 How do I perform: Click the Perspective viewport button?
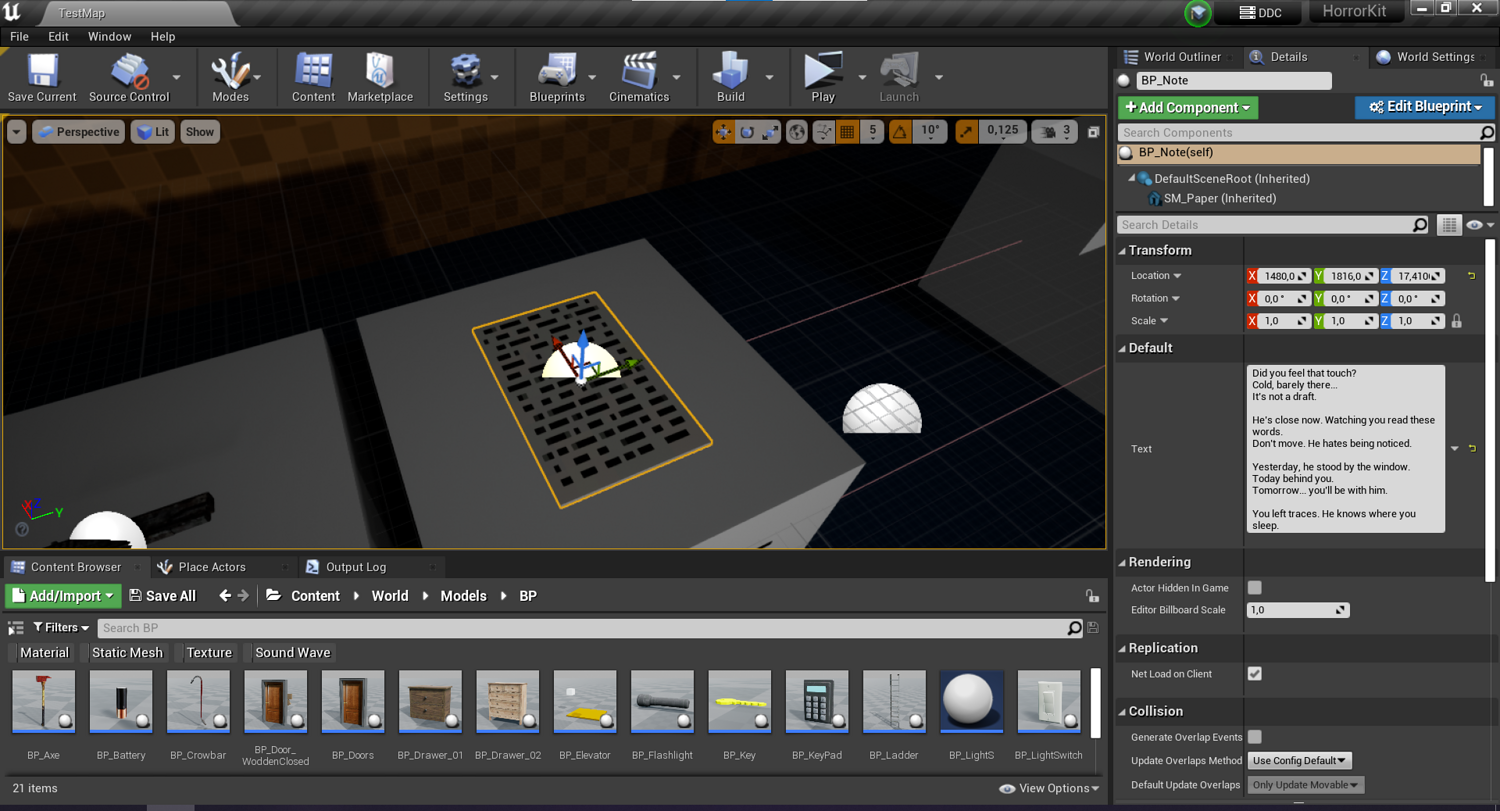click(x=78, y=132)
